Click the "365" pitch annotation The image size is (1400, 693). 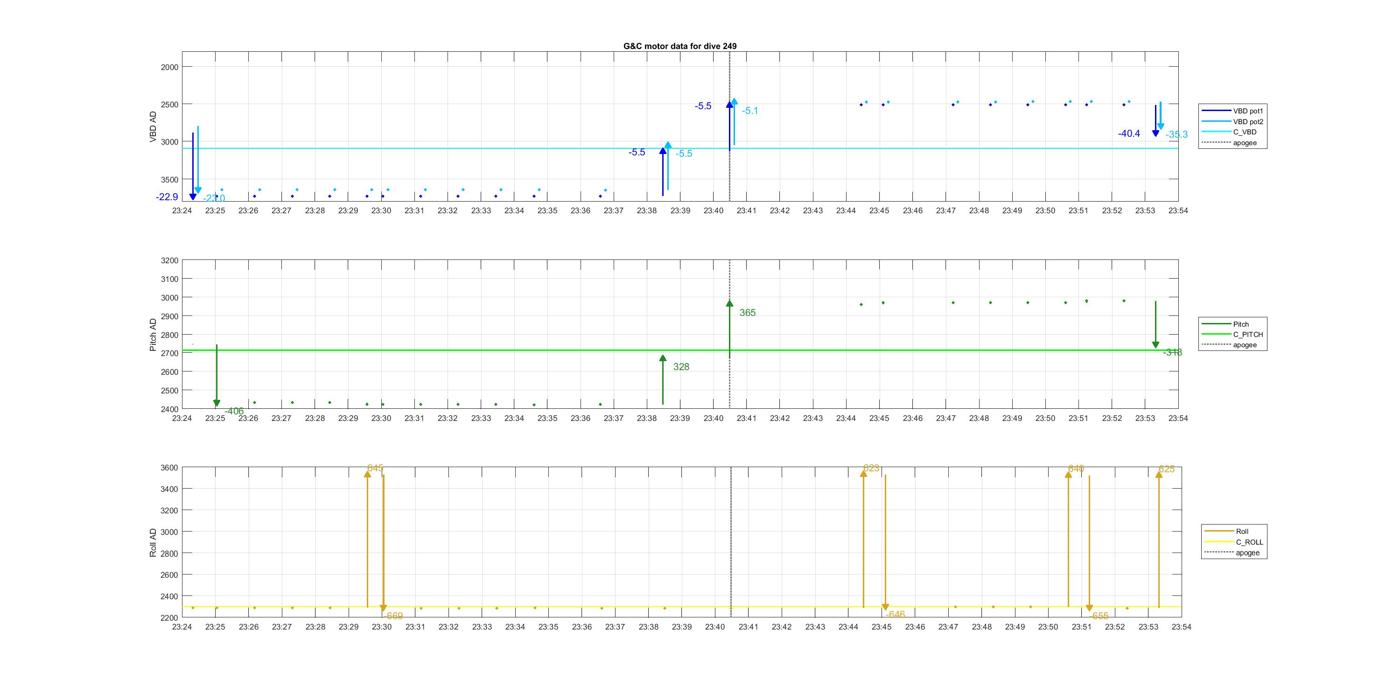[747, 313]
